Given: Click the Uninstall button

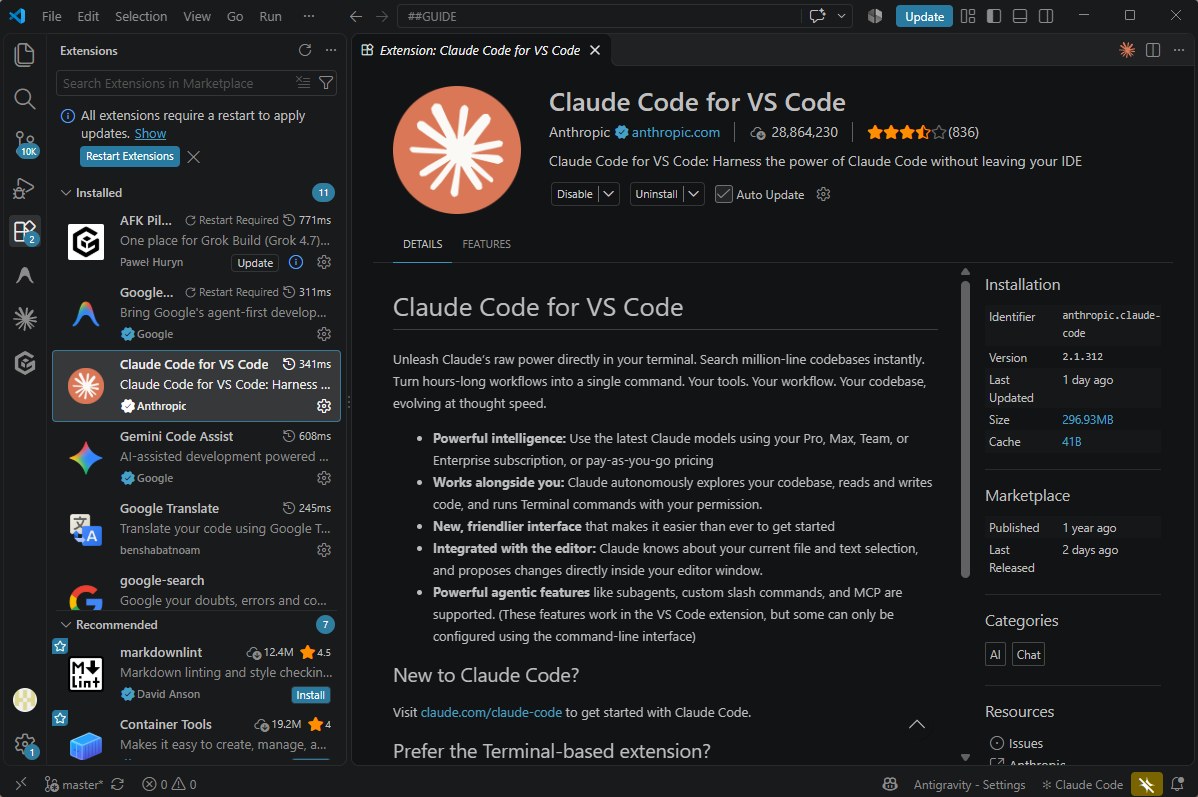Looking at the screenshot, I should 656,194.
